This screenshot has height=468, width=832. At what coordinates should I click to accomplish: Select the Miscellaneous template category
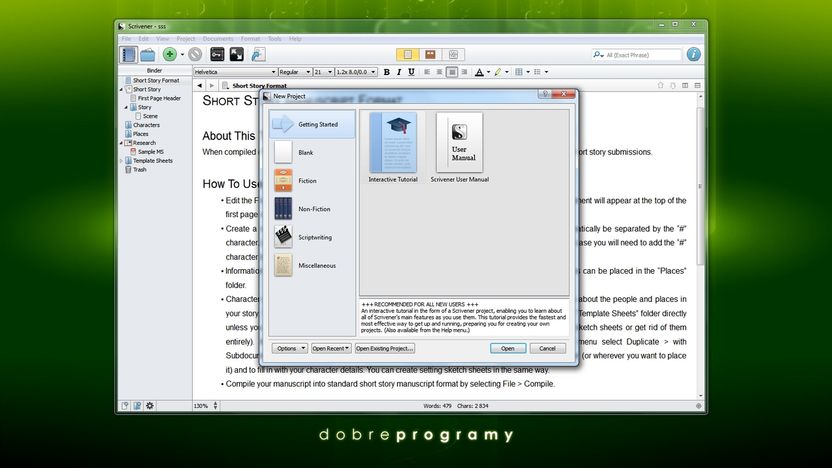(312, 266)
